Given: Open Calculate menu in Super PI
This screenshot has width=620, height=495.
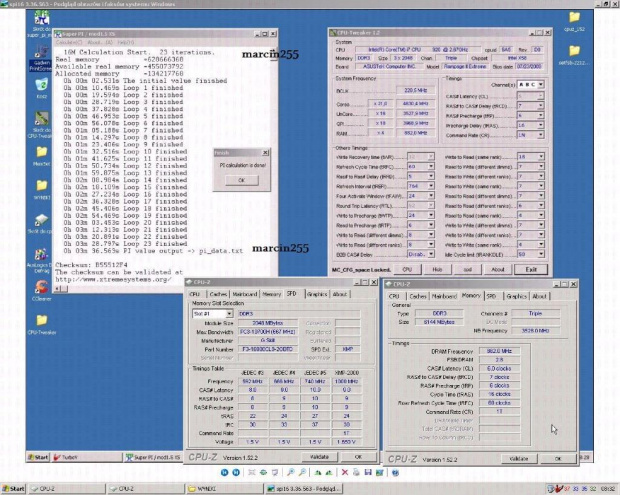Looking at the screenshot, I should coord(69,42).
